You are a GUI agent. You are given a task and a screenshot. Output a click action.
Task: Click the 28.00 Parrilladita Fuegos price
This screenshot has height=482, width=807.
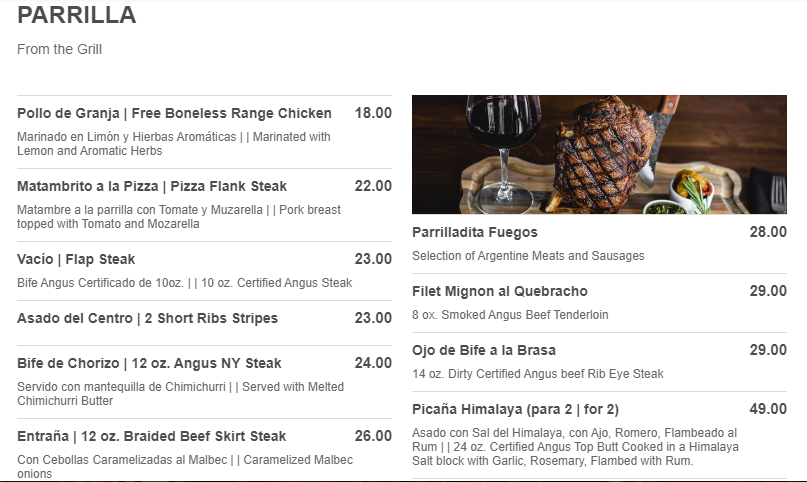click(x=768, y=232)
